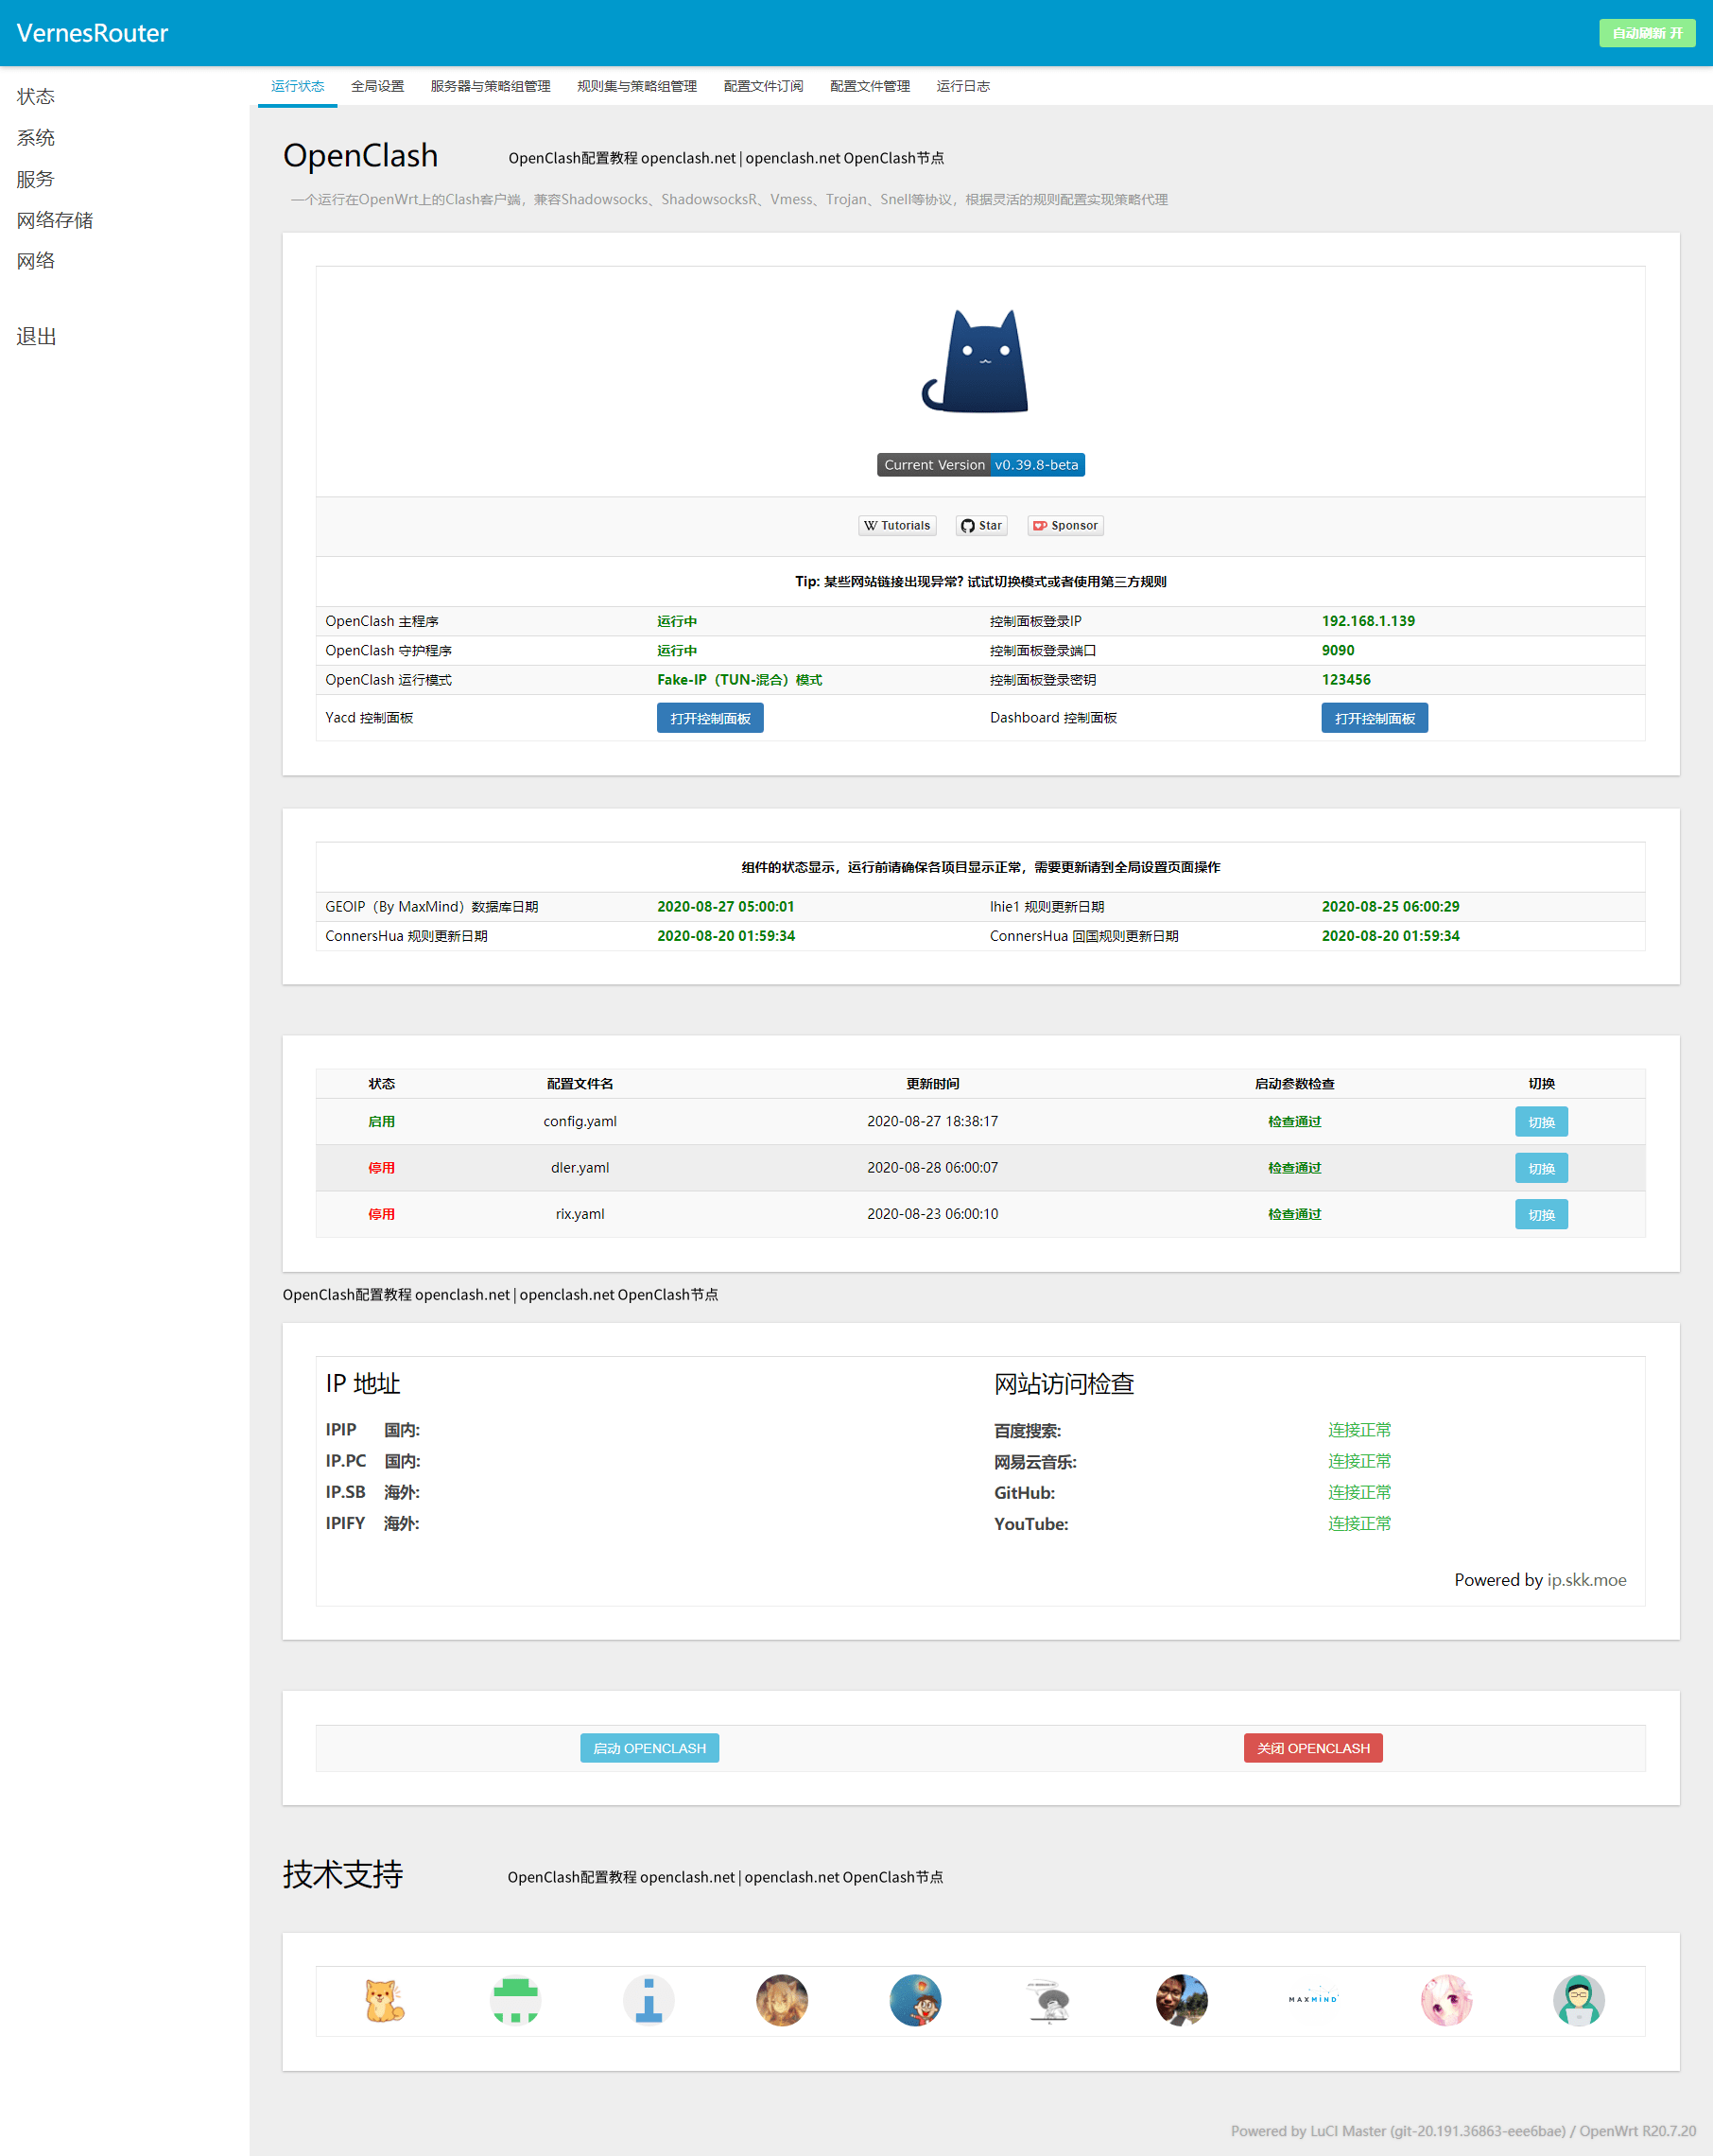View the 运行日志 tab
This screenshot has height=2156, width=1713.
point(964,86)
